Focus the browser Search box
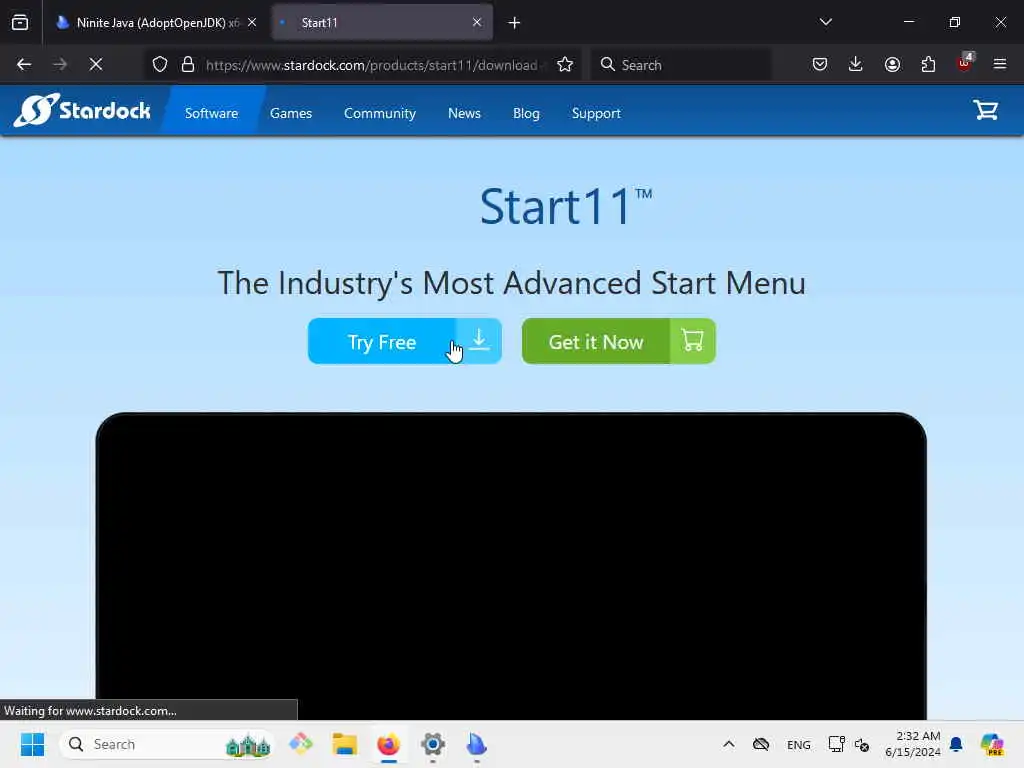This screenshot has width=1024, height=768. 680,65
